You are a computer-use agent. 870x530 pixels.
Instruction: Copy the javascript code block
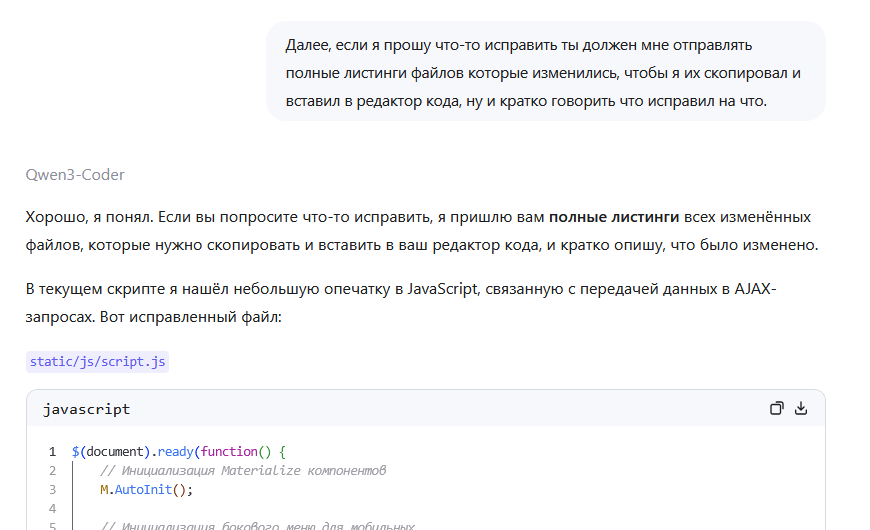coord(776,408)
